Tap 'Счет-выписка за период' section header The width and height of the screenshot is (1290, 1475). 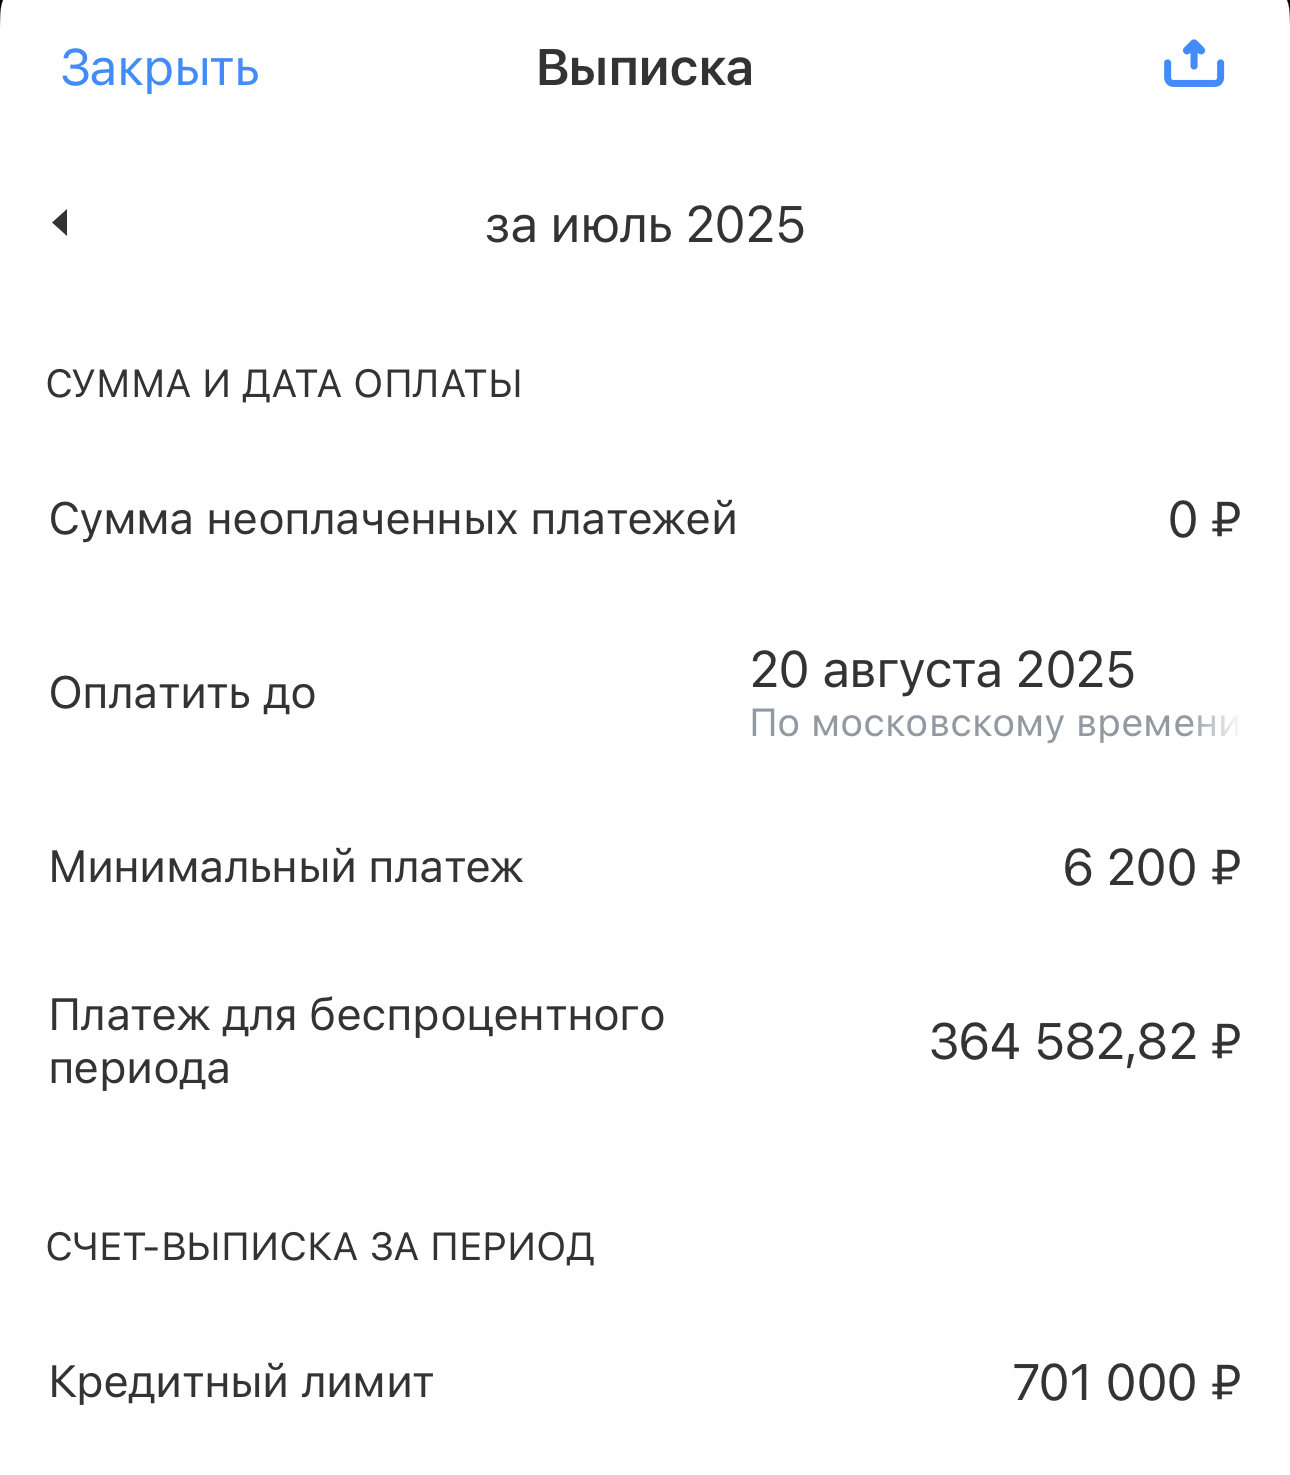coord(320,1247)
